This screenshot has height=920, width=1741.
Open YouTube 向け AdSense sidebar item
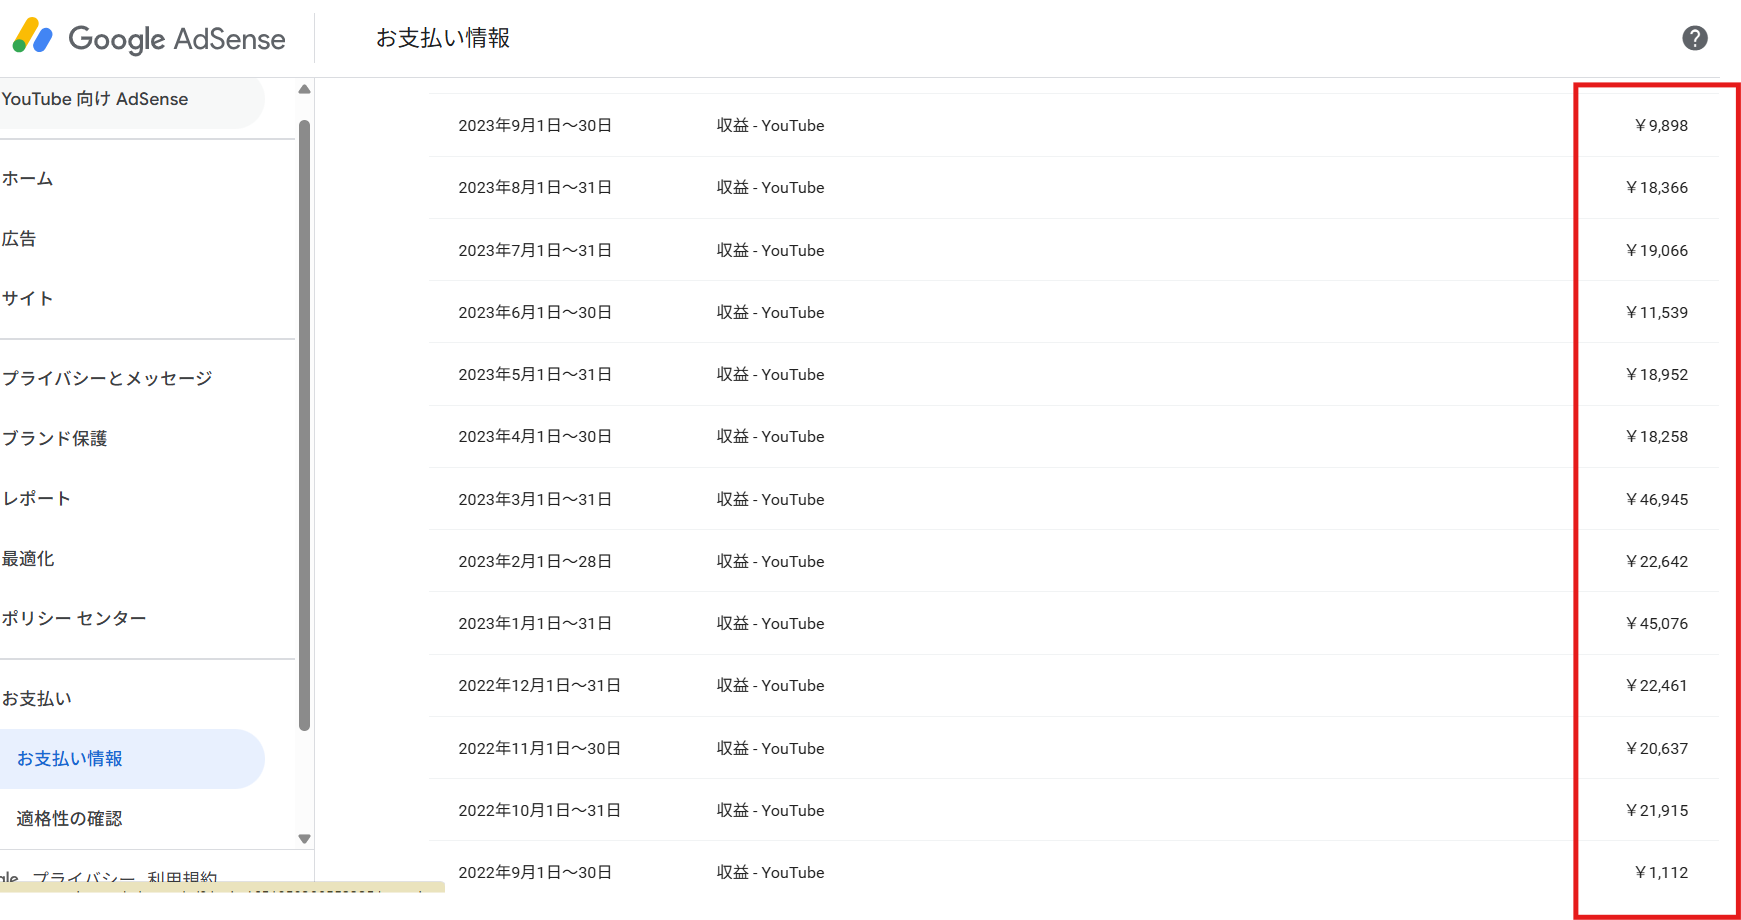pyautogui.click(x=95, y=99)
